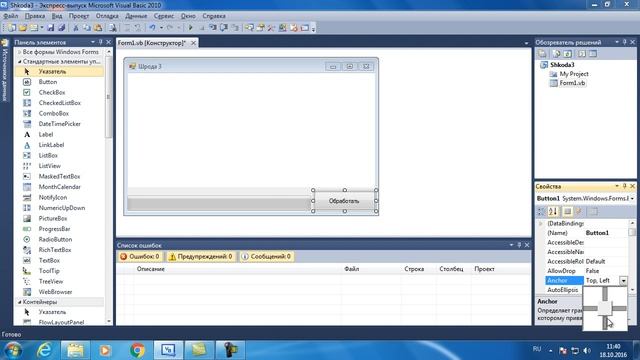The image size is (640, 360).
Task: Click the Copy toolbar icon
Action: click(x=87, y=28)
